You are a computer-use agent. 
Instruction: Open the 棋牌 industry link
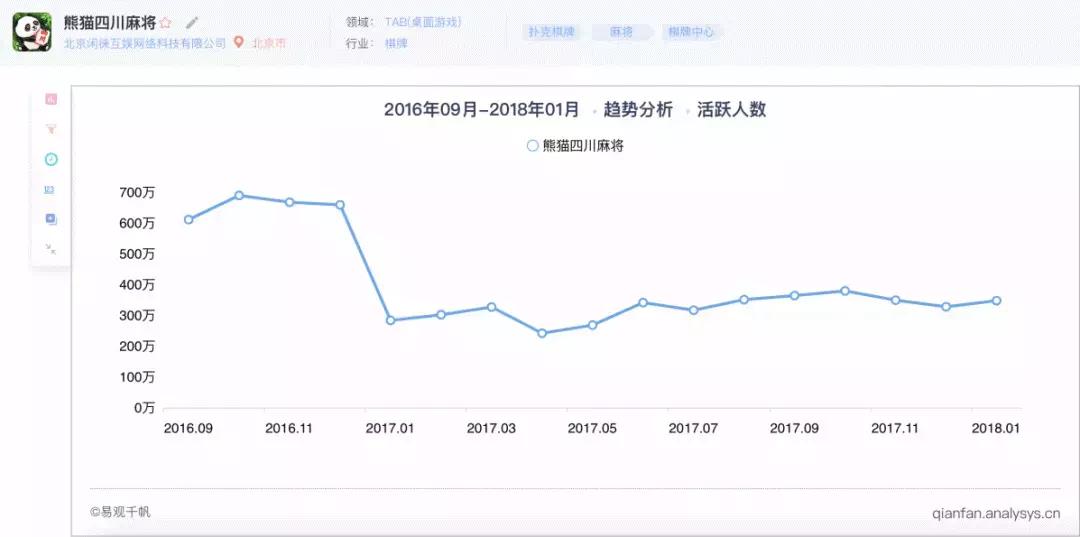(396, 43)
